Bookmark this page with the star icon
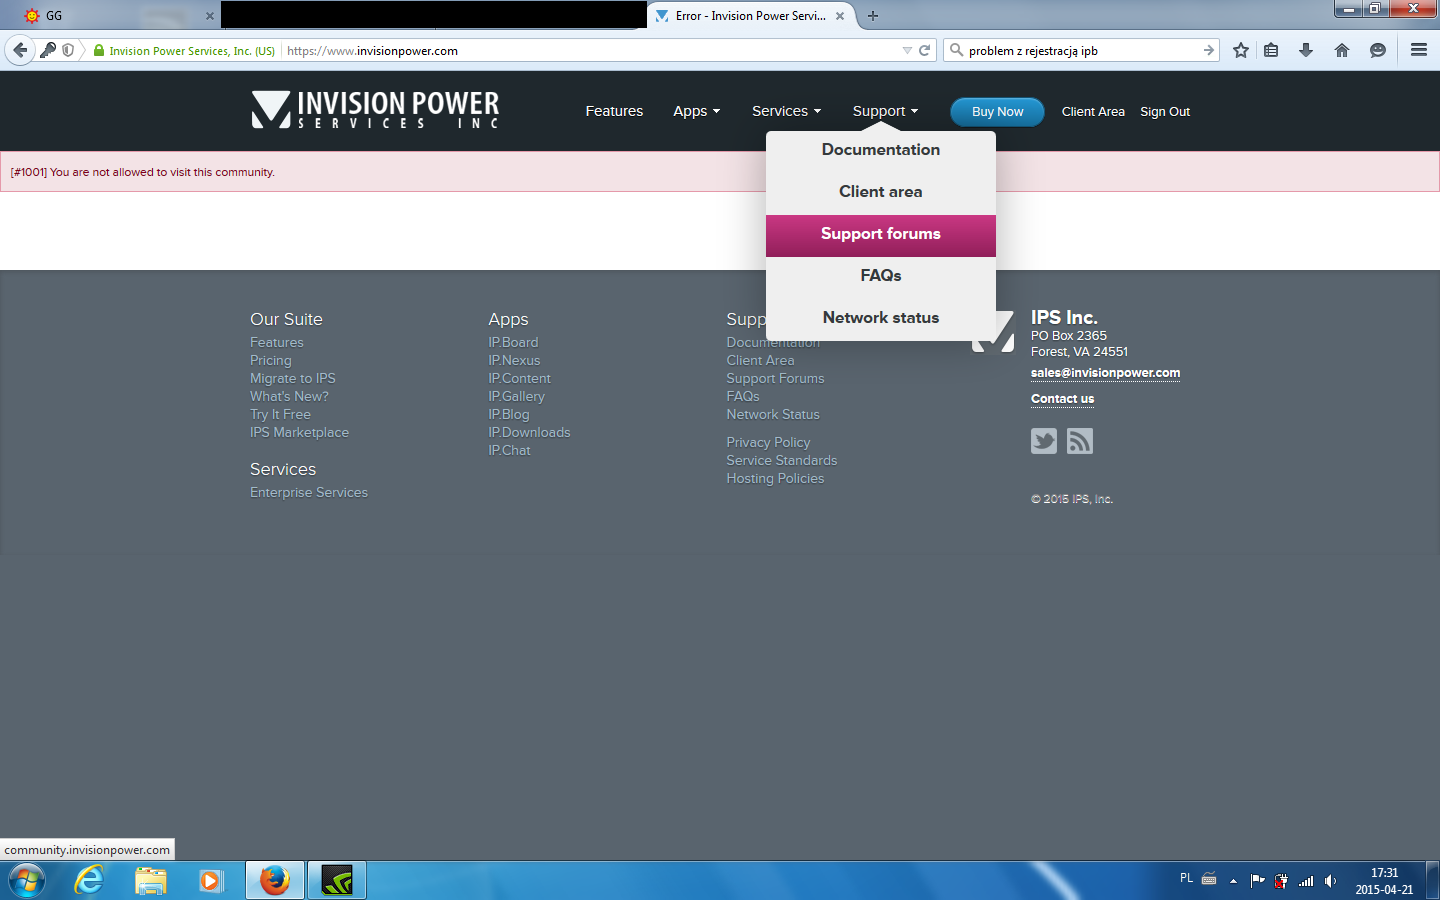The height and width of the screenshot is (900, 1440). click(1241, 50)
